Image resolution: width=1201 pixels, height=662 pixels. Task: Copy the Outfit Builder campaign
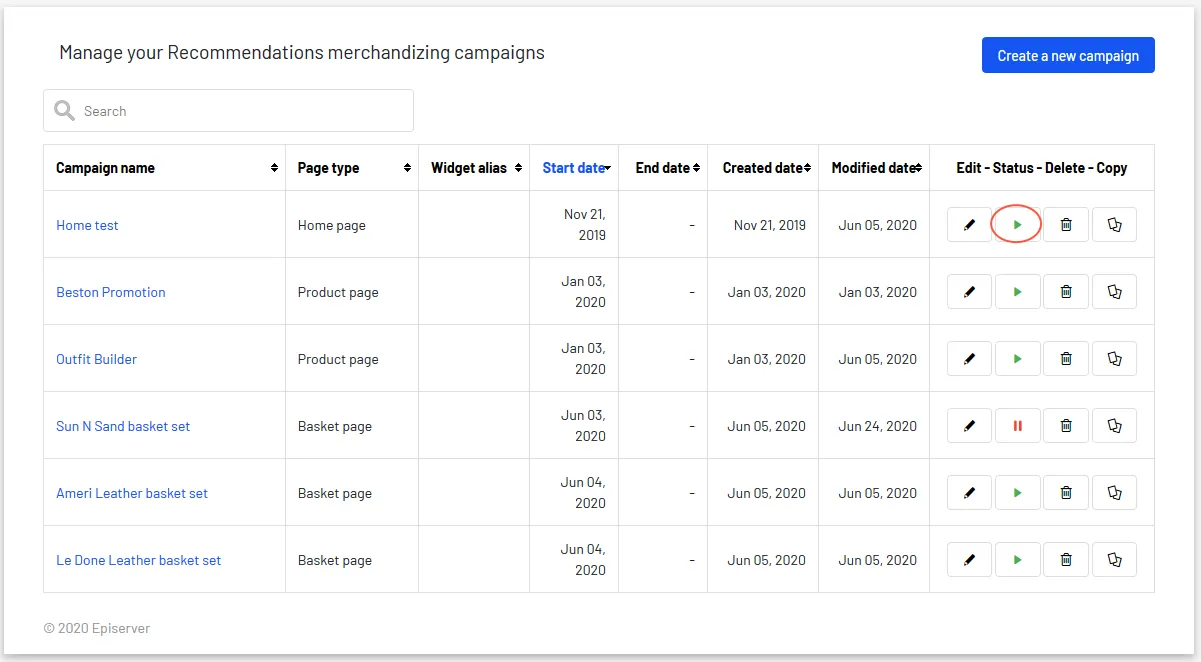click(x=1114, y=359)
